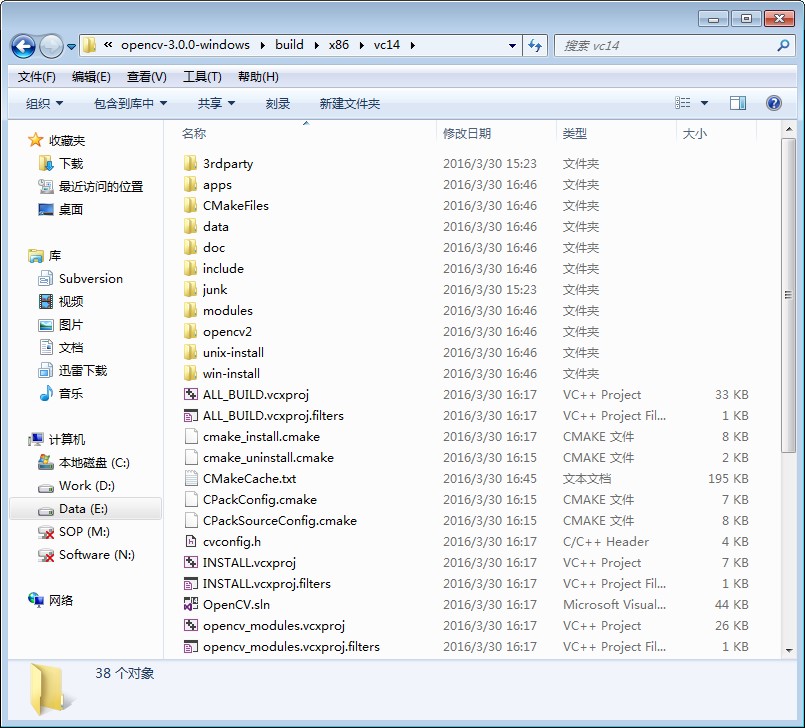
Task: Click the search magnifier icon
Action: [x=783, y=46]
